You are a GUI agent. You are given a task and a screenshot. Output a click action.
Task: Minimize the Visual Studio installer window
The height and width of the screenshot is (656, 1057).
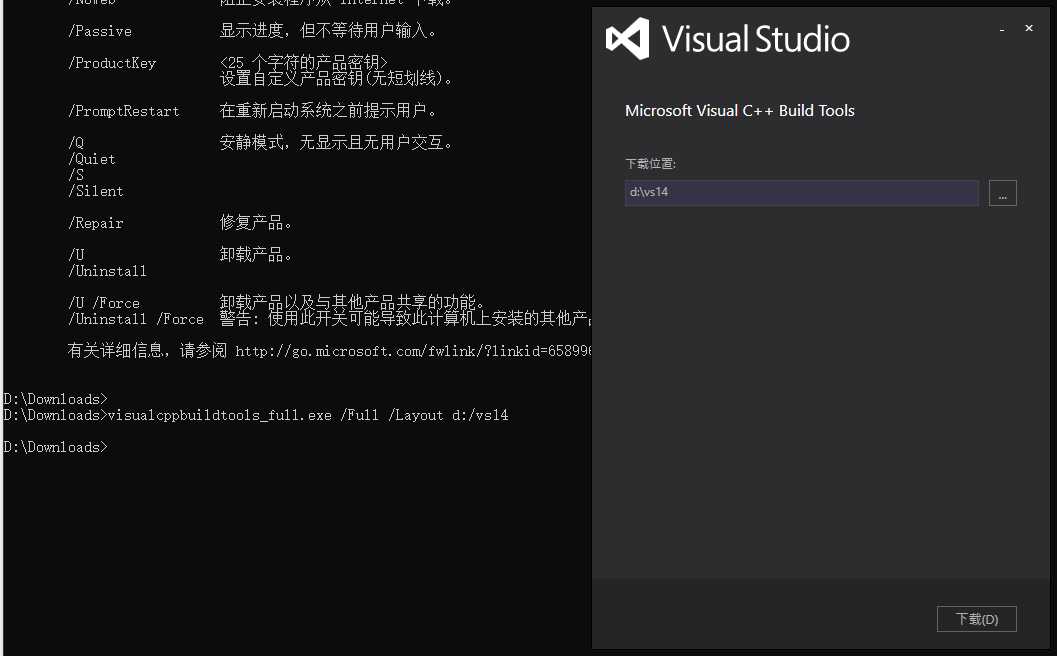pyautogui.click(x=1002, y=29)
